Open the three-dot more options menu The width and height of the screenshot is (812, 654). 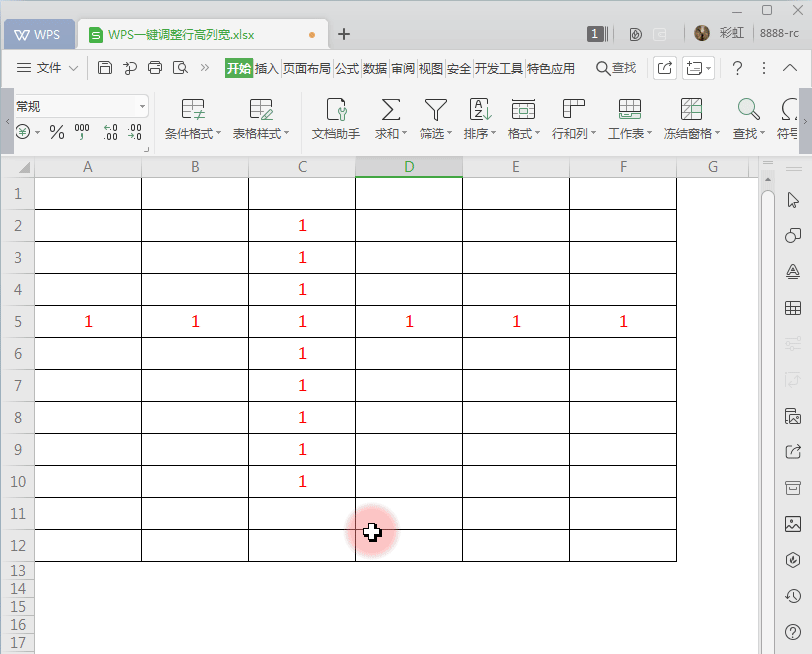click(764, 68)
